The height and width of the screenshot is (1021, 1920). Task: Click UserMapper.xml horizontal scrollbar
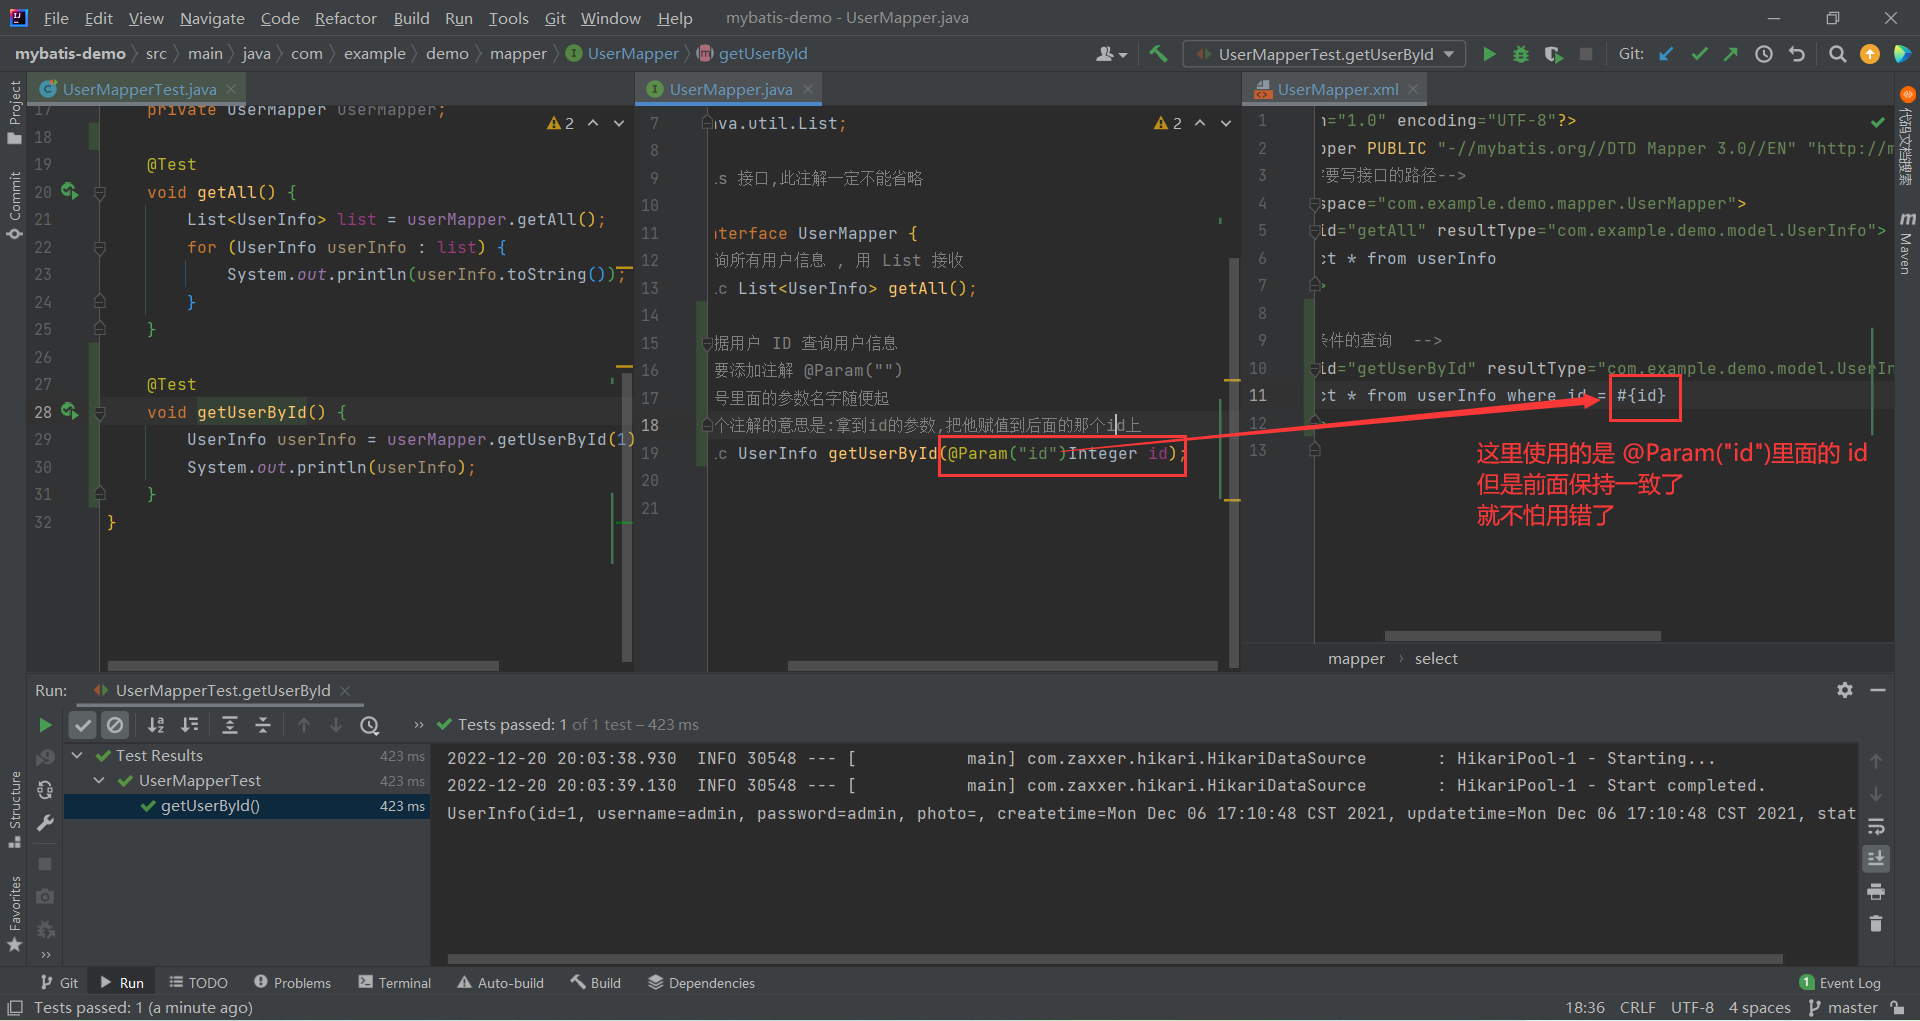(1522, 636)
